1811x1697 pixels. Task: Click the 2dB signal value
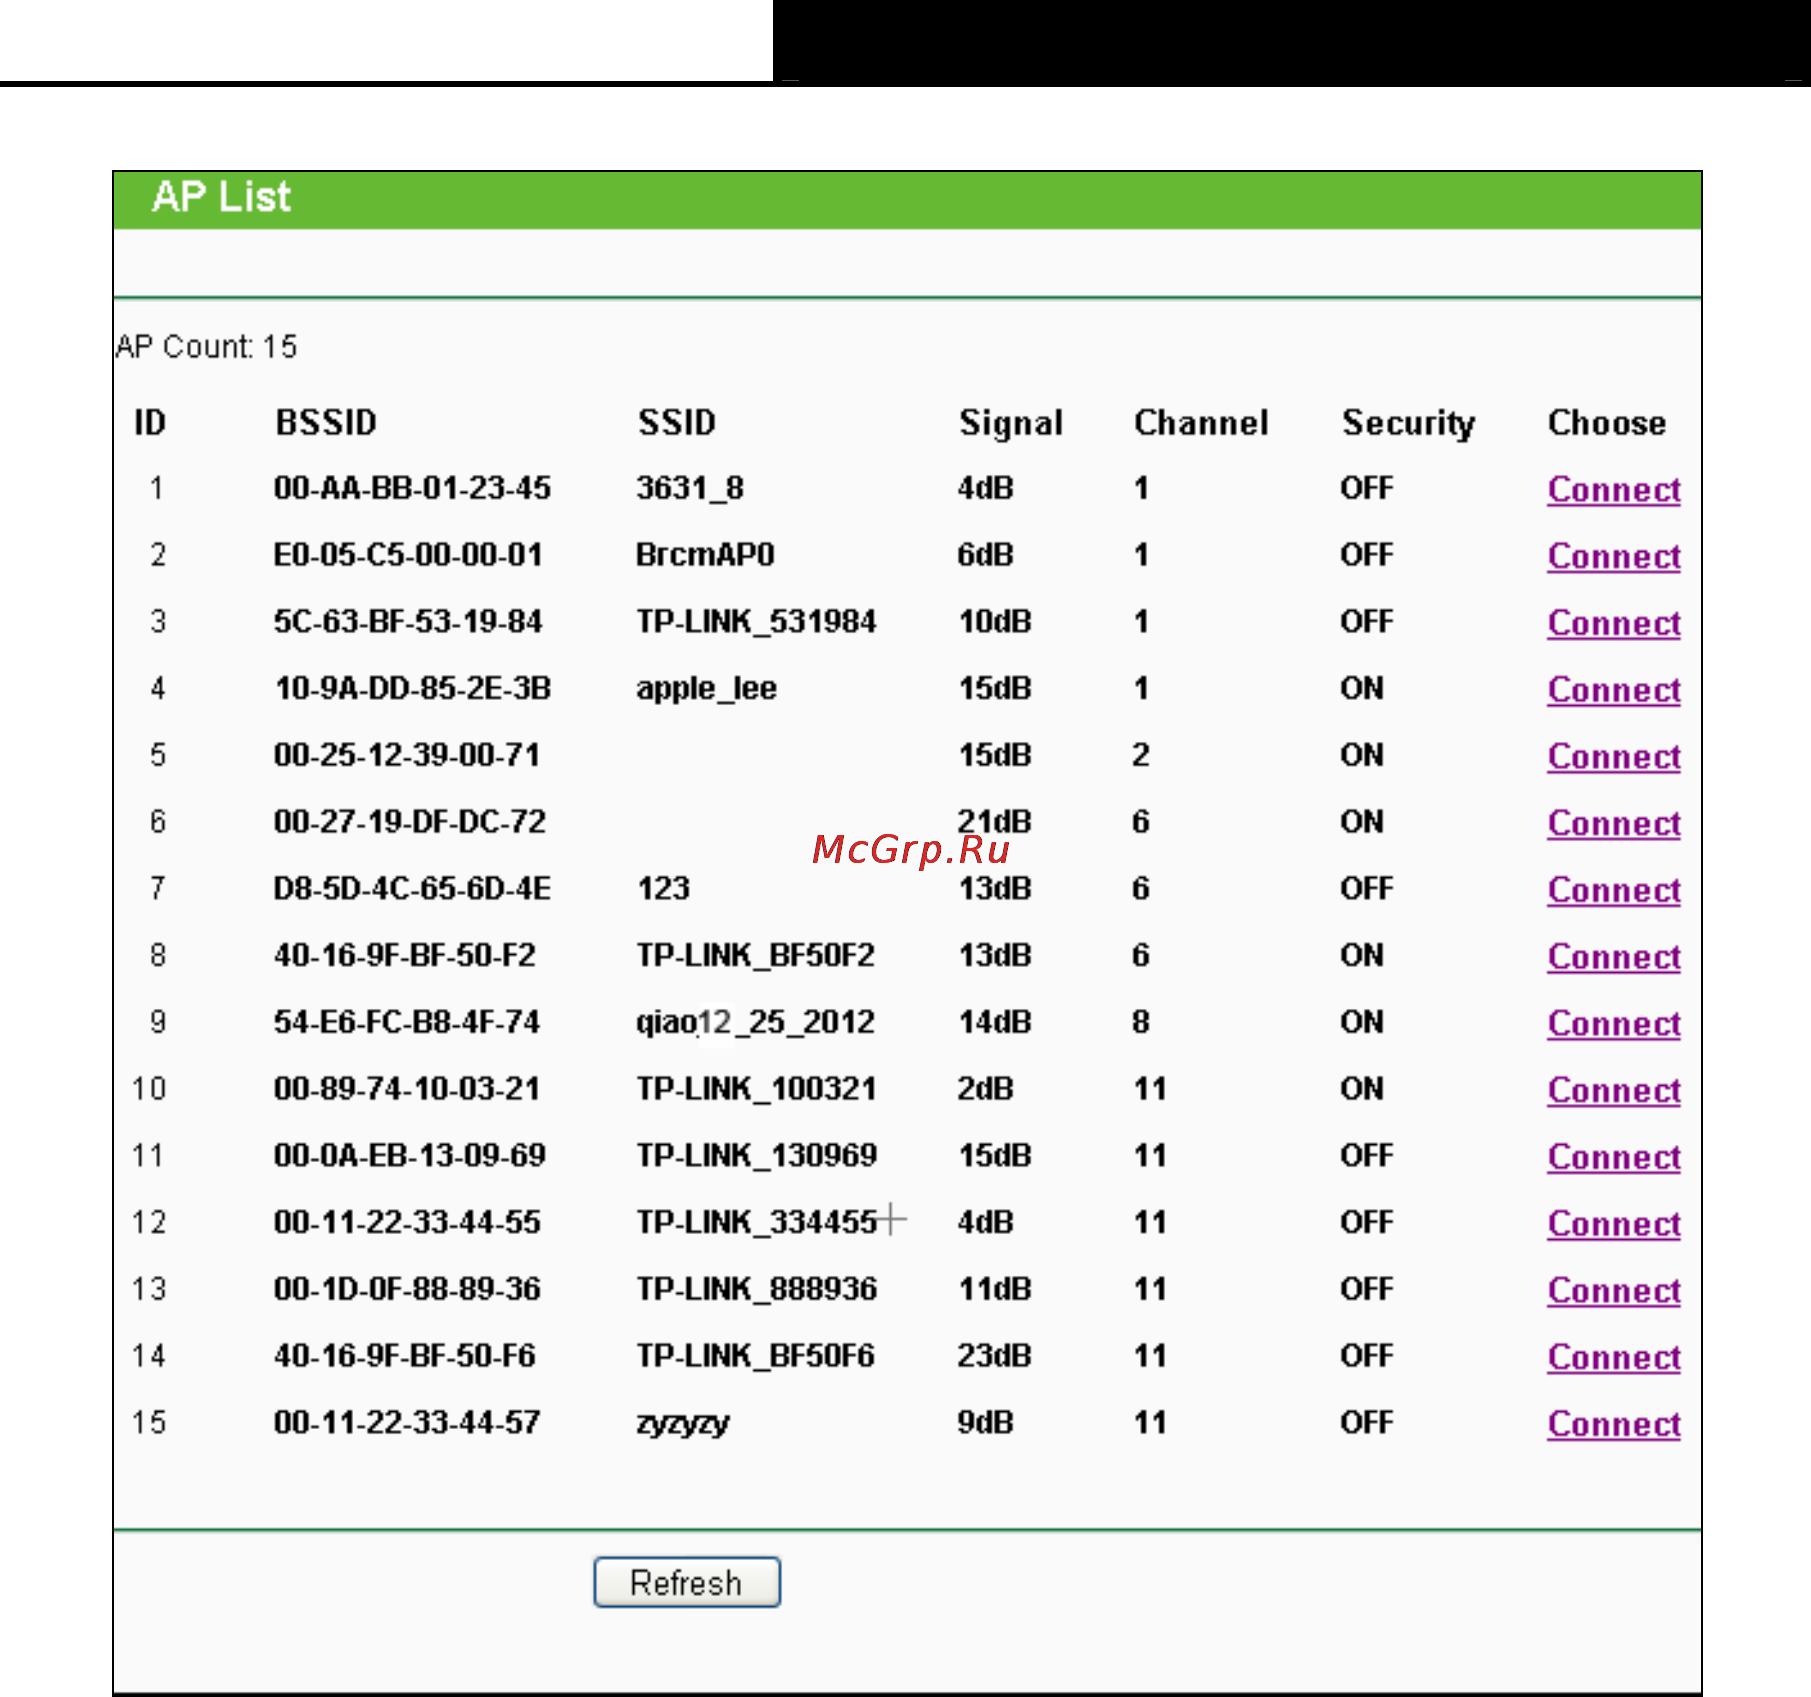[x=986, y=1088]
